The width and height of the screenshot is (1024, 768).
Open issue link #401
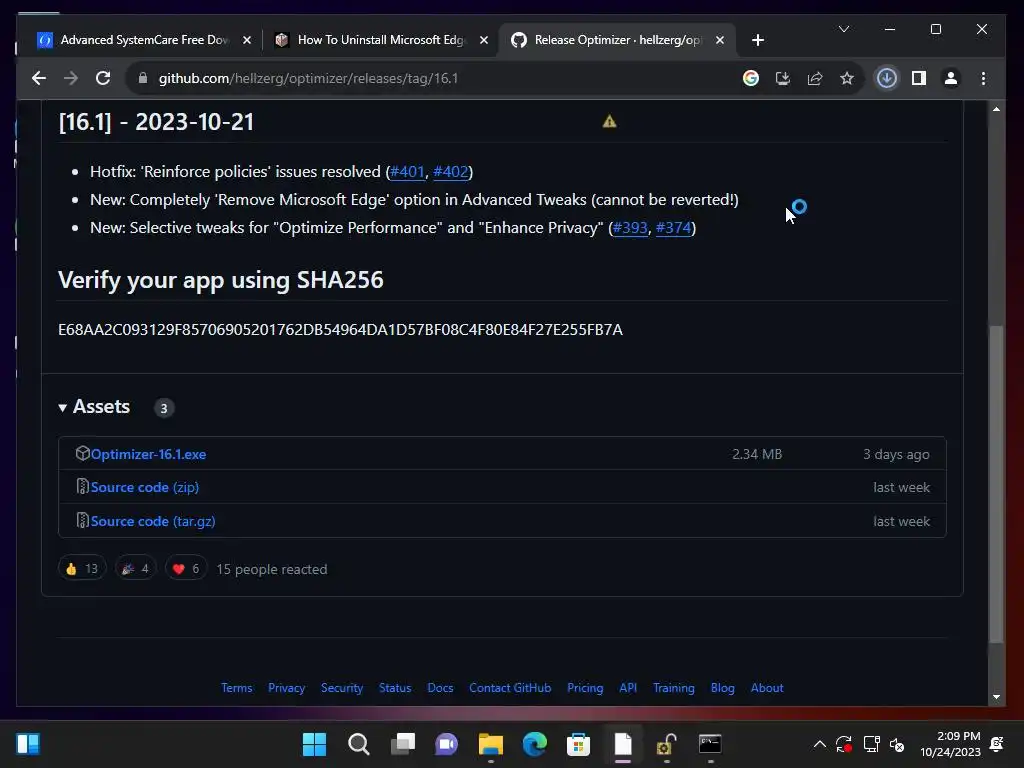click(407, 172)
